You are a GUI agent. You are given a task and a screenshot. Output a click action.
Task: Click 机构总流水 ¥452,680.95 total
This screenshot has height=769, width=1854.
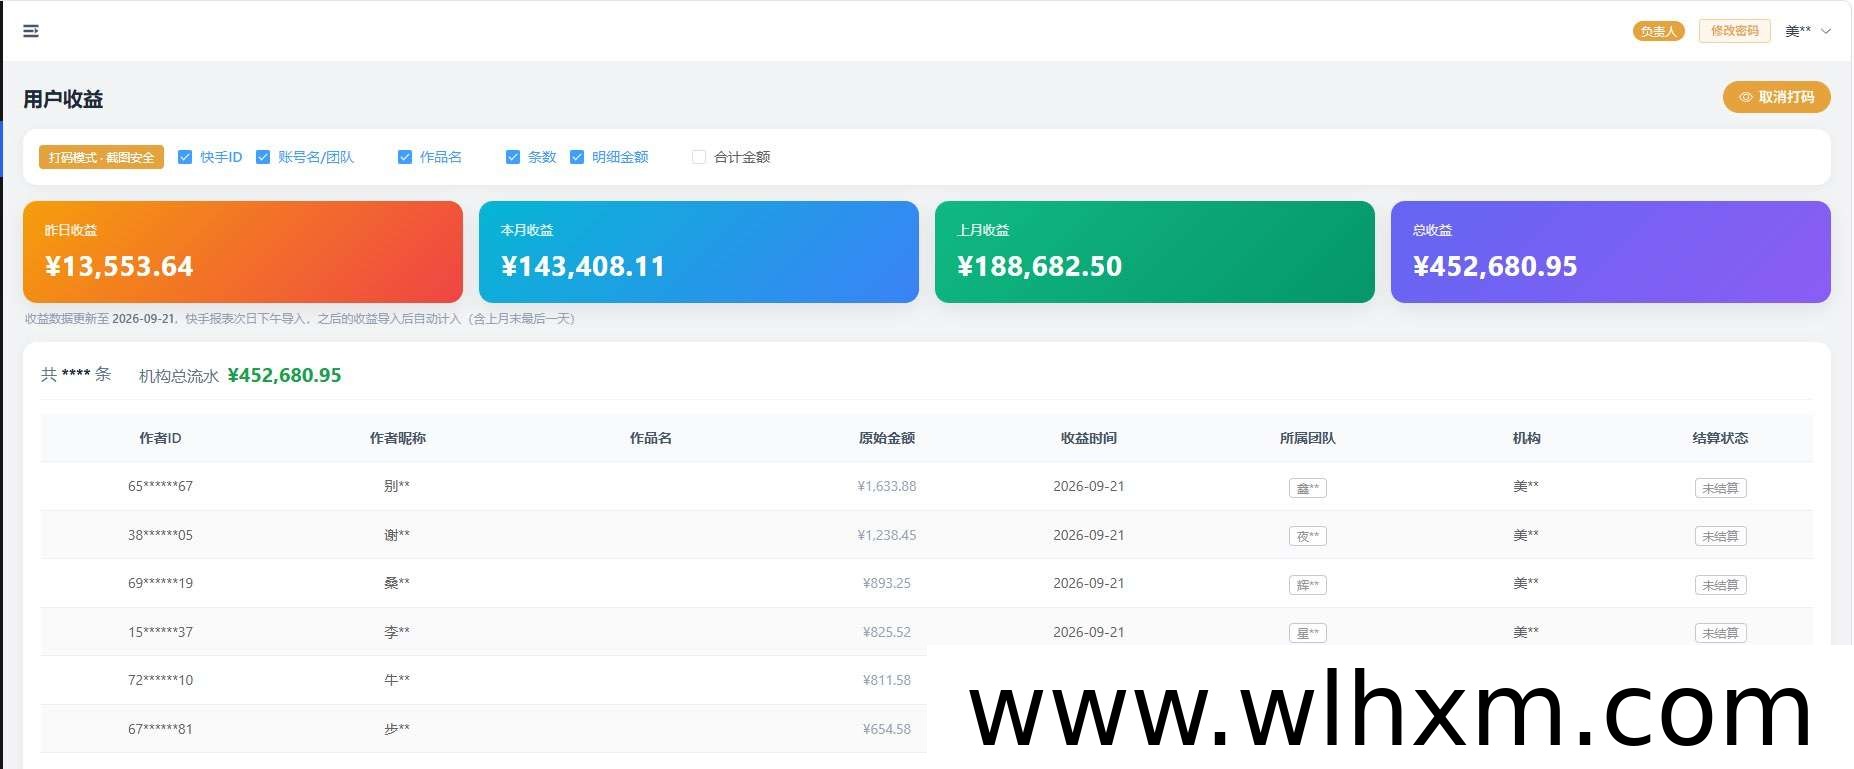click(240, 375)
